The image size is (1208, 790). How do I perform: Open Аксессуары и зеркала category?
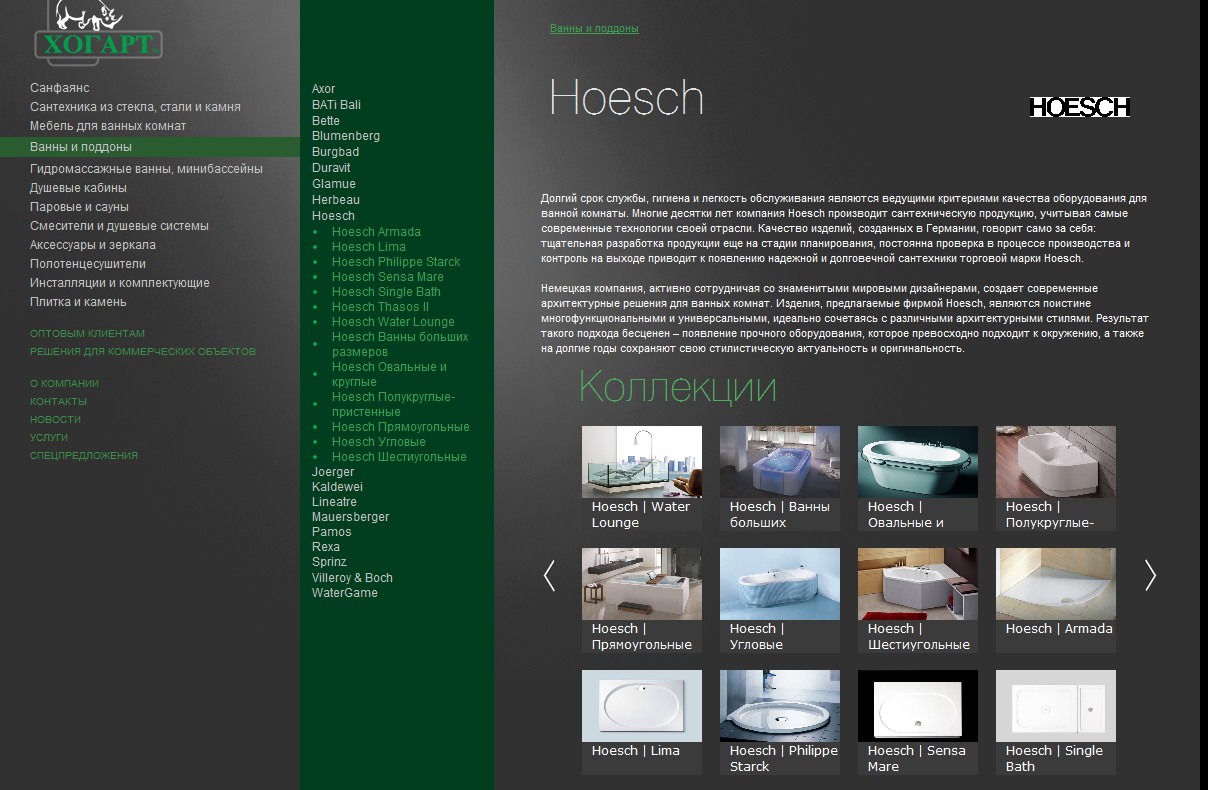tap(93, 245)
